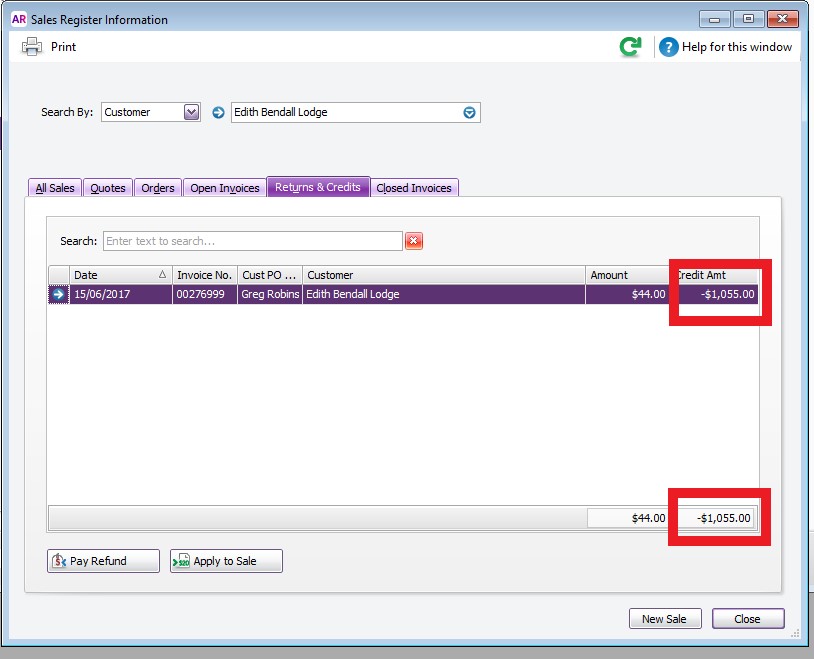Select the Closed Invoices tab
814x659 pixels.
click(x=414, y=188)
